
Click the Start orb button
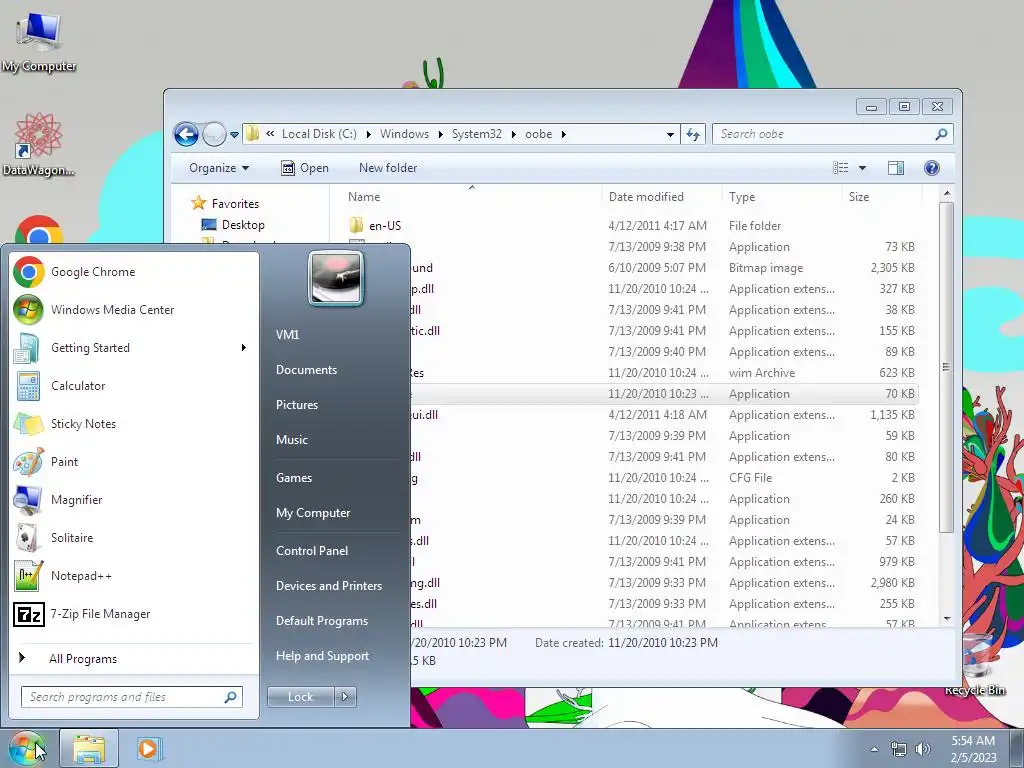(x=27, y=748)
